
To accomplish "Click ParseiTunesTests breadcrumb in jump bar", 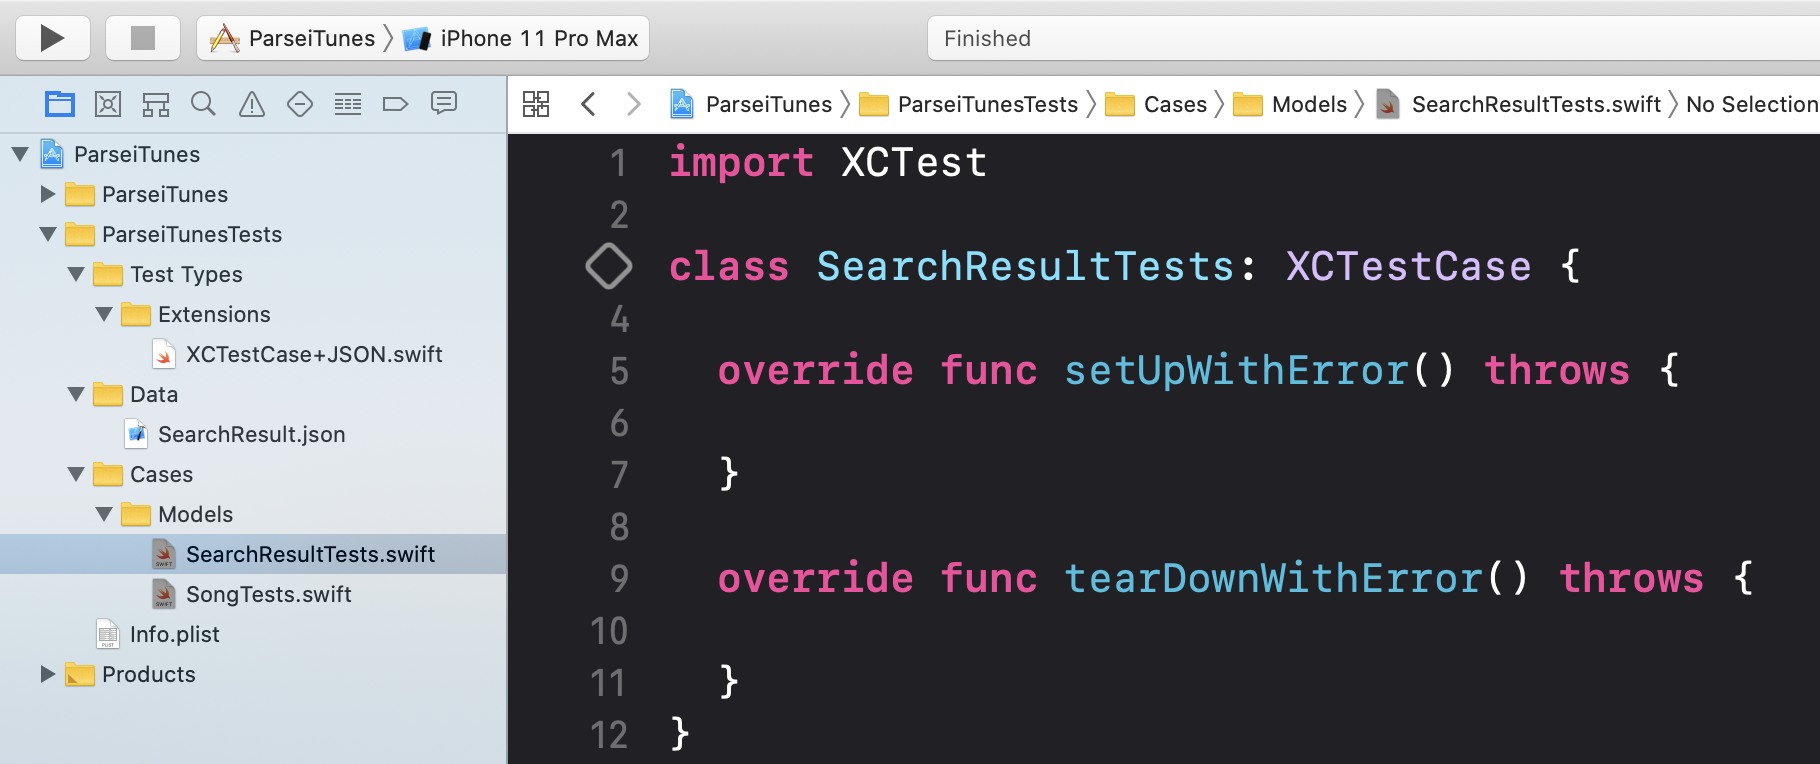I will tap(969, 104).
